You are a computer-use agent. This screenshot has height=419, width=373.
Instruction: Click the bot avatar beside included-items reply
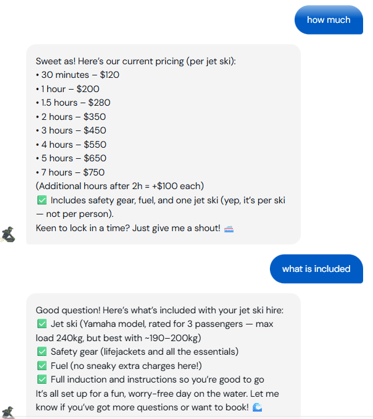pos(8,412)
